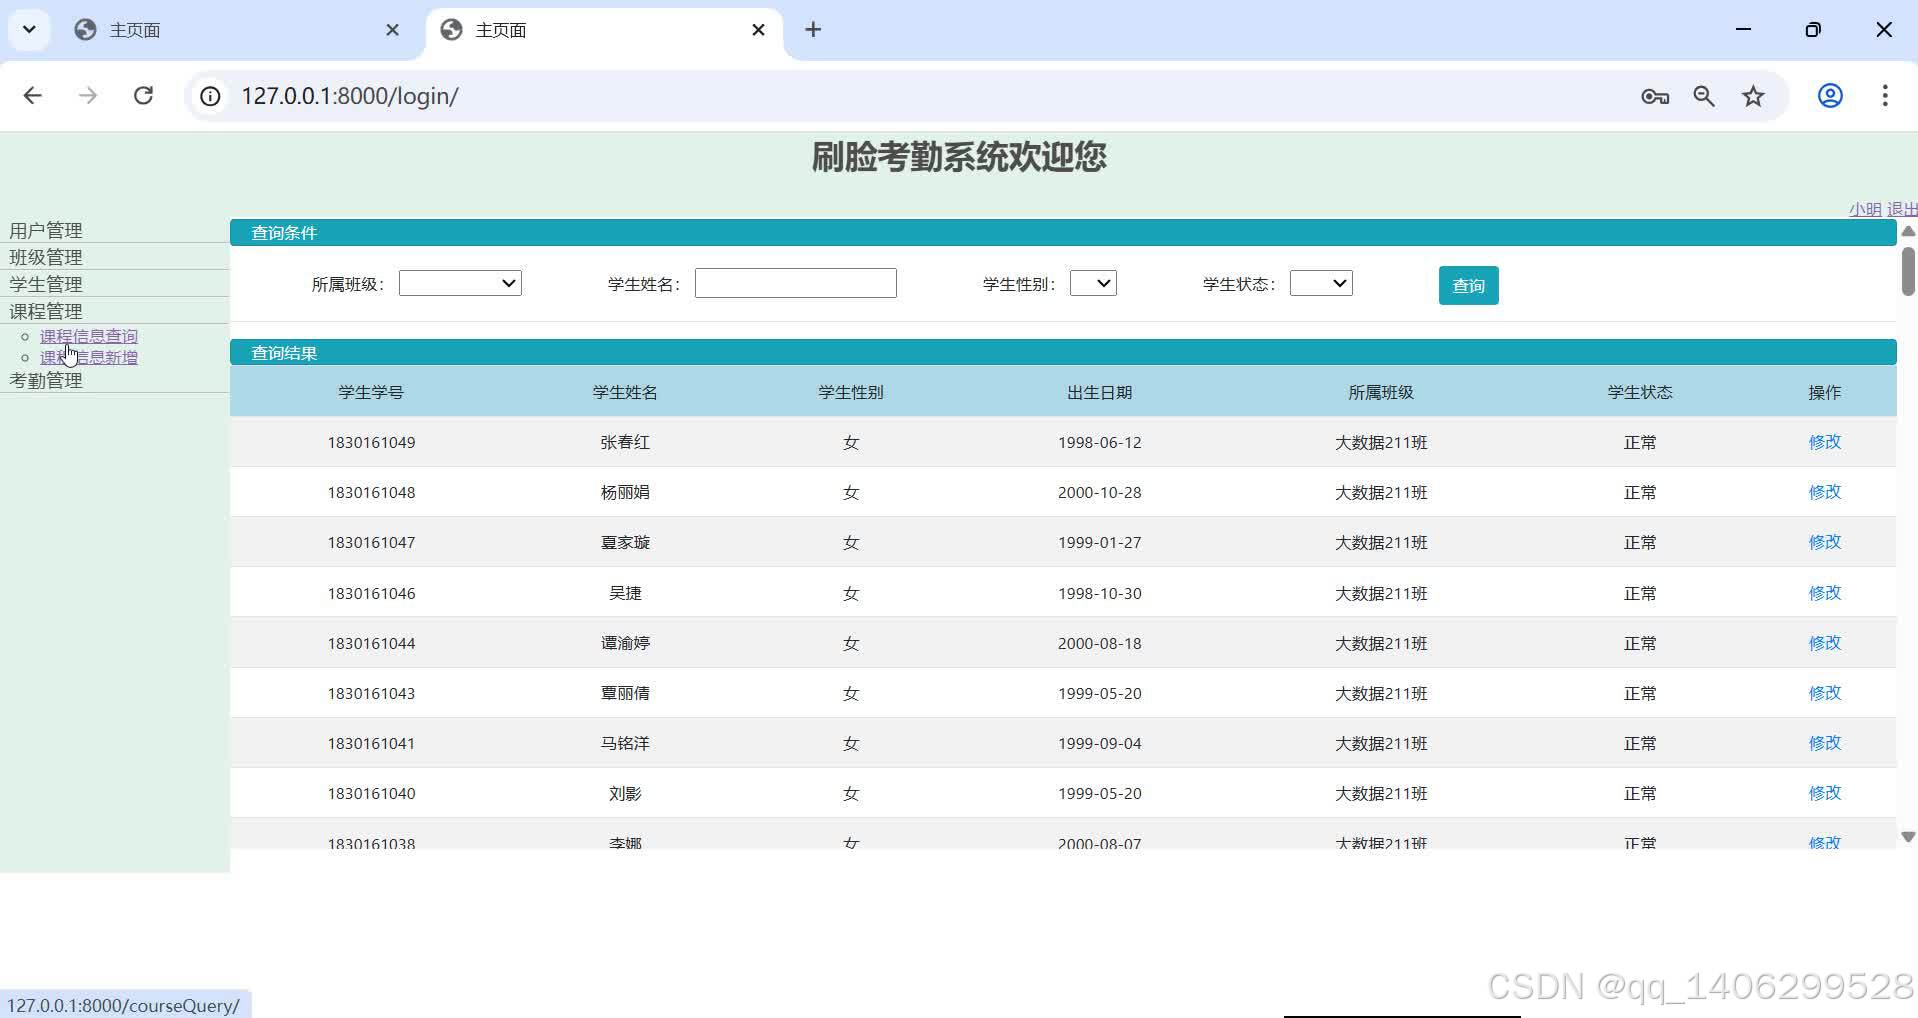This screenshot has height=1018, width=1918.
Task: Bookmark this page with the star
Action: [x=1753, y=96]
